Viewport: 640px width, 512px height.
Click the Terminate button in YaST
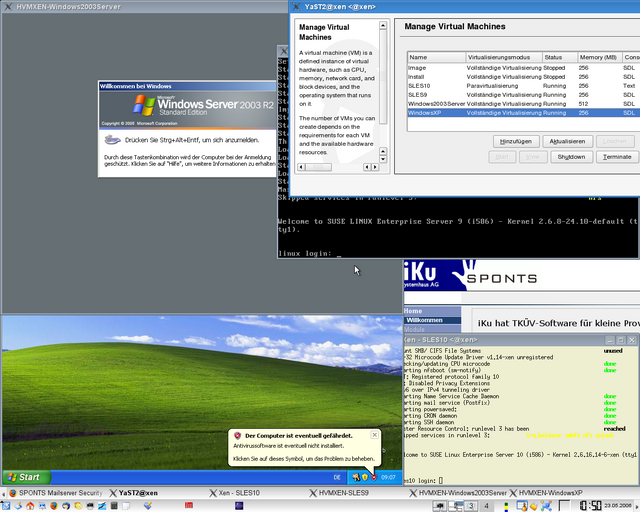point(617,157)
